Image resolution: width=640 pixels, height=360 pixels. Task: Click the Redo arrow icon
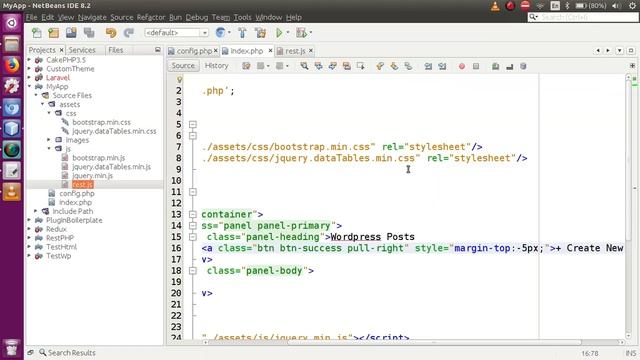click(x=129, y=33)
